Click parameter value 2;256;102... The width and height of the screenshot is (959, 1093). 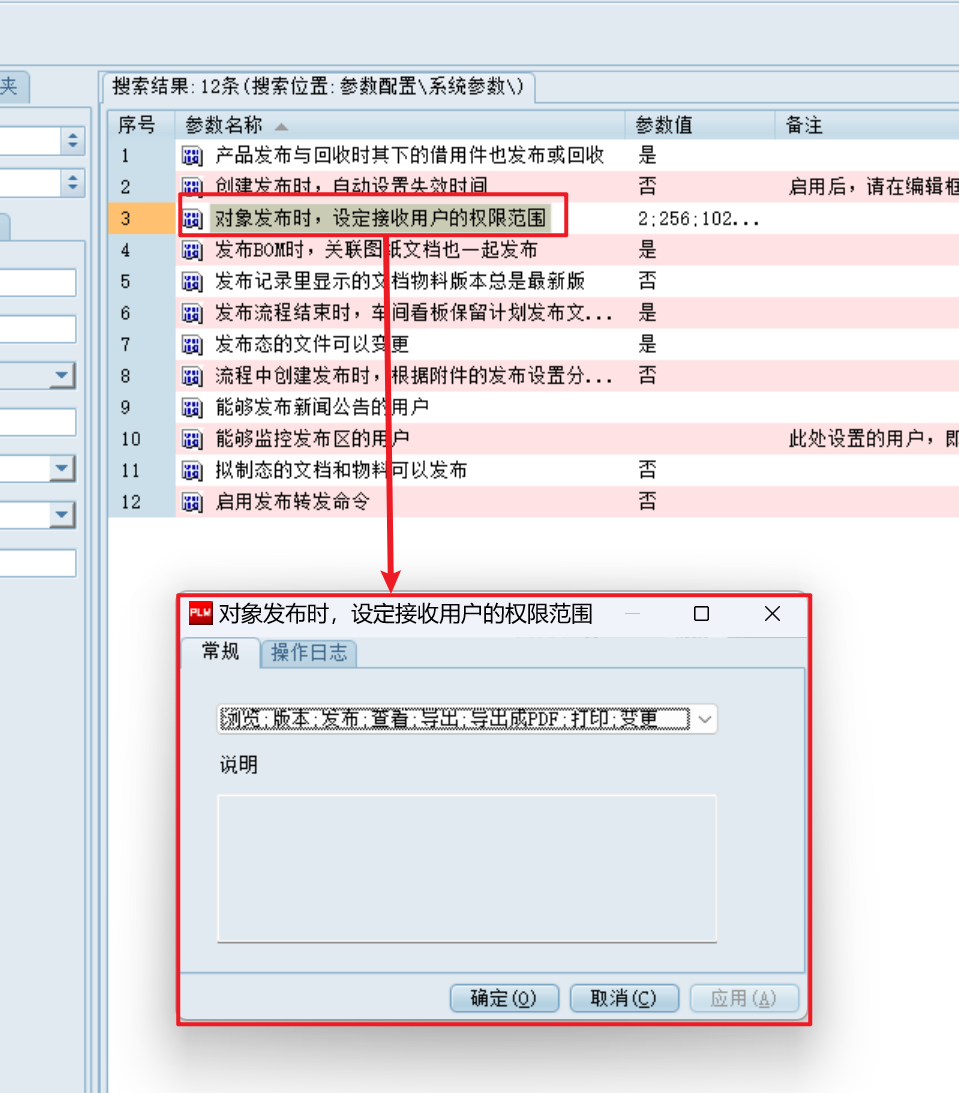[x=698, y=219]
